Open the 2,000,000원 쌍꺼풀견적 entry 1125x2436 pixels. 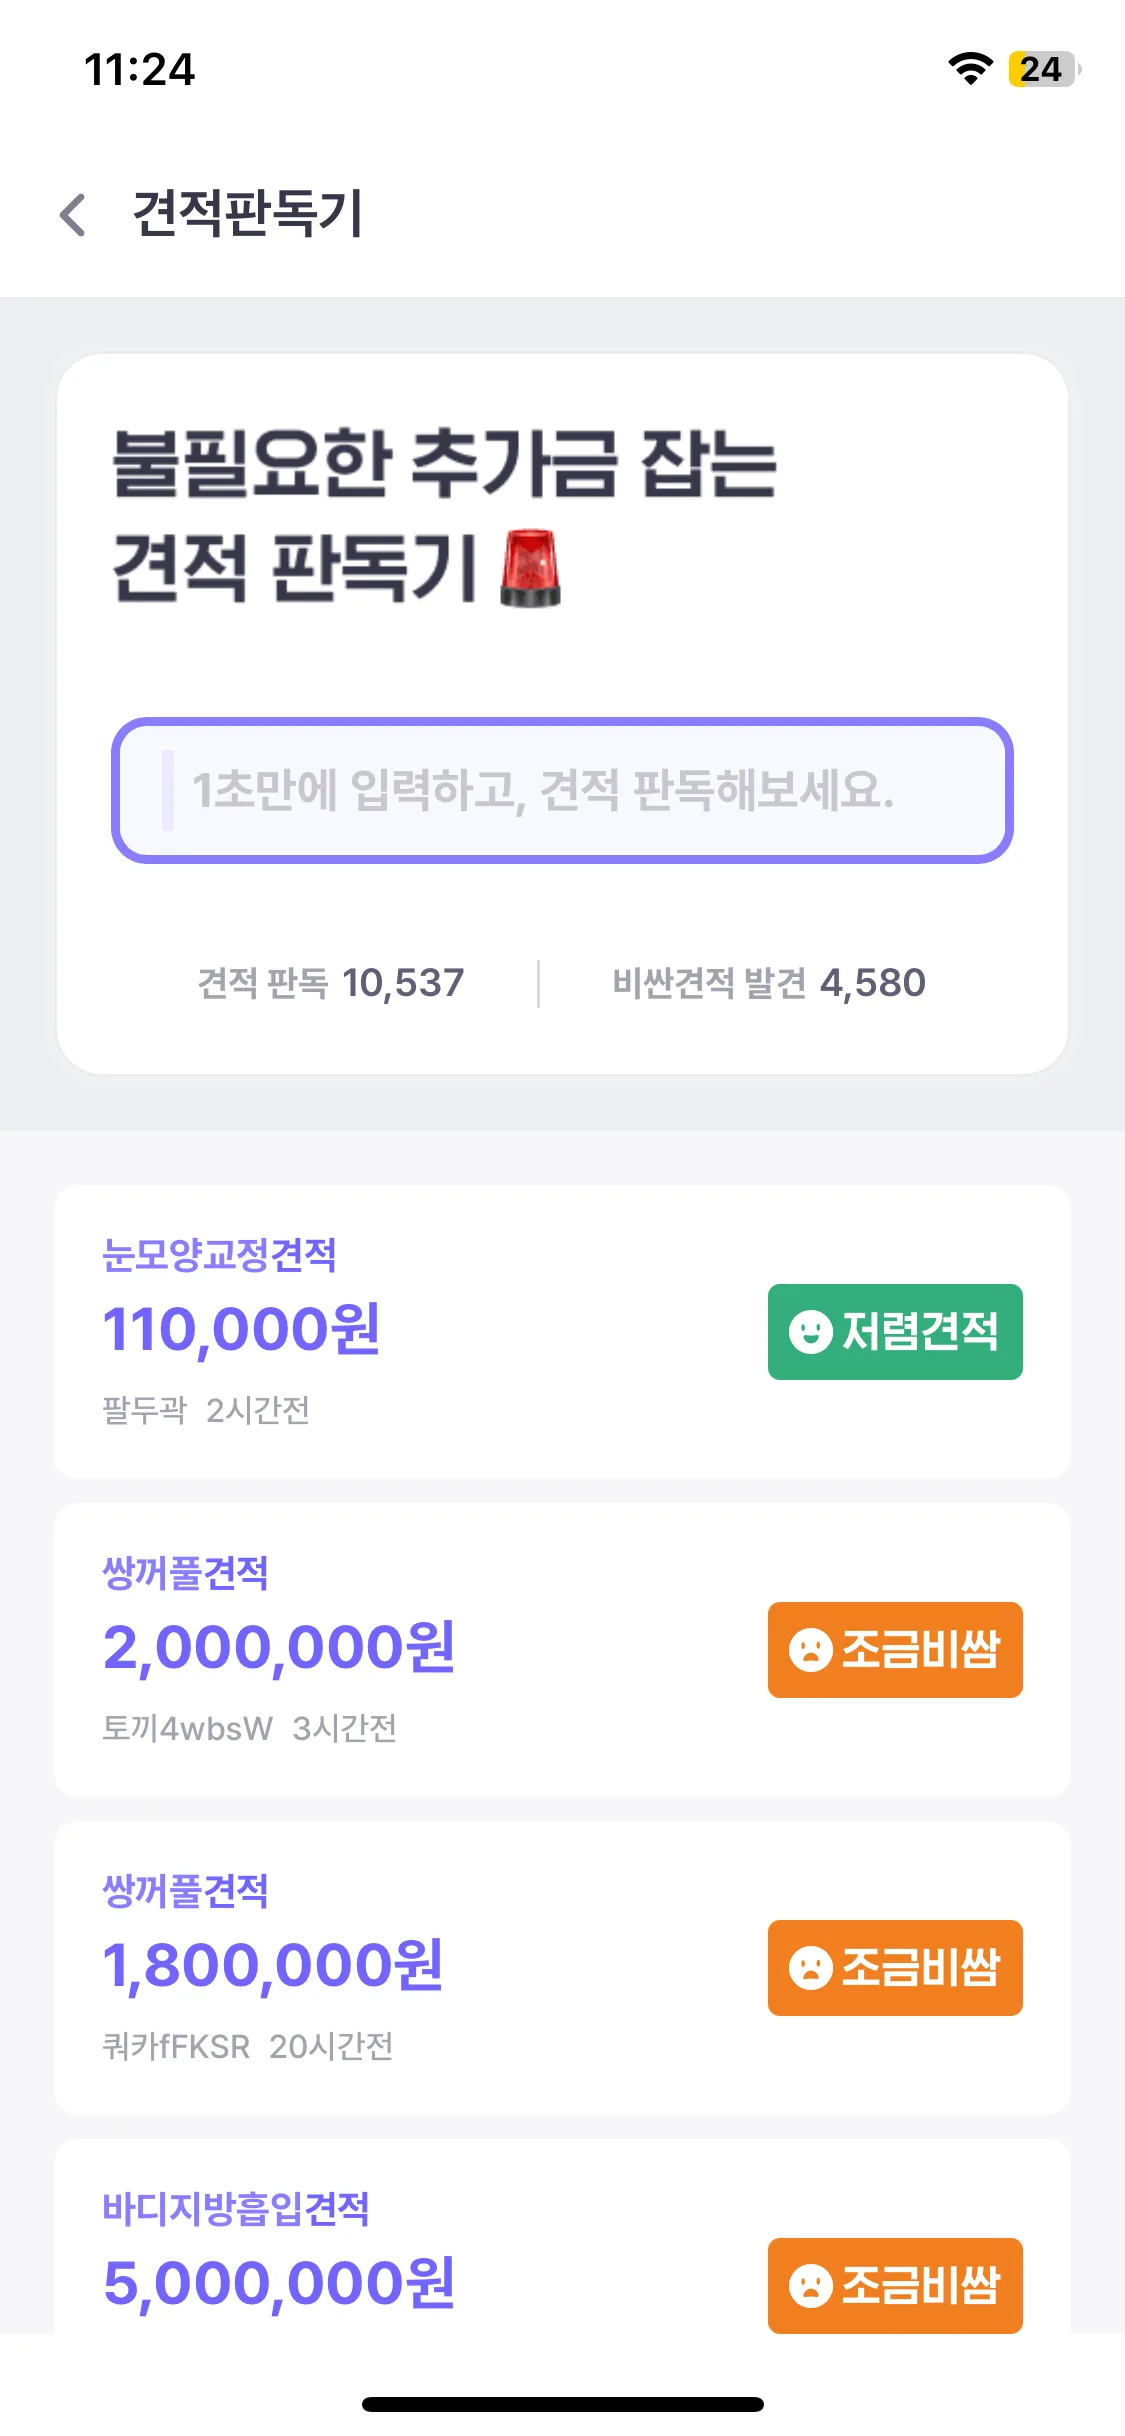coord(400,1650)
